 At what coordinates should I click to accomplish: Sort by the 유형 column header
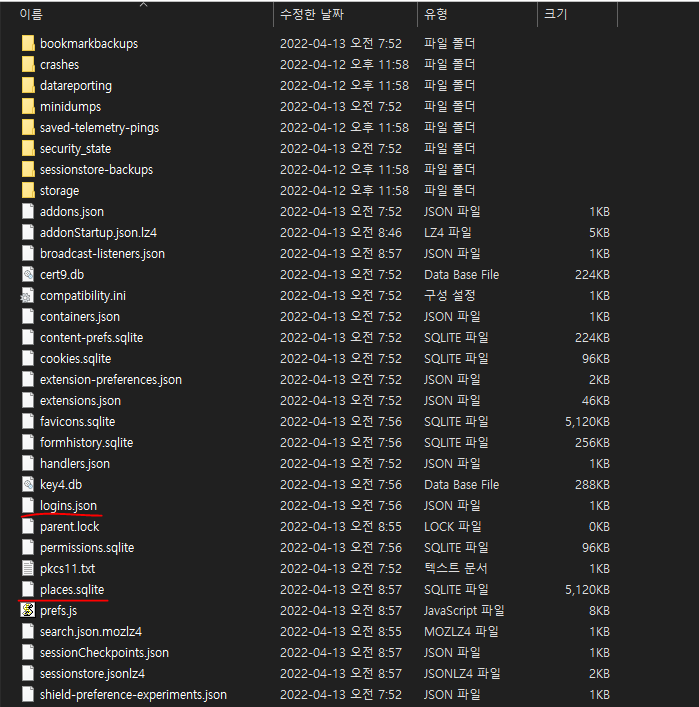[x=435, y=14]
